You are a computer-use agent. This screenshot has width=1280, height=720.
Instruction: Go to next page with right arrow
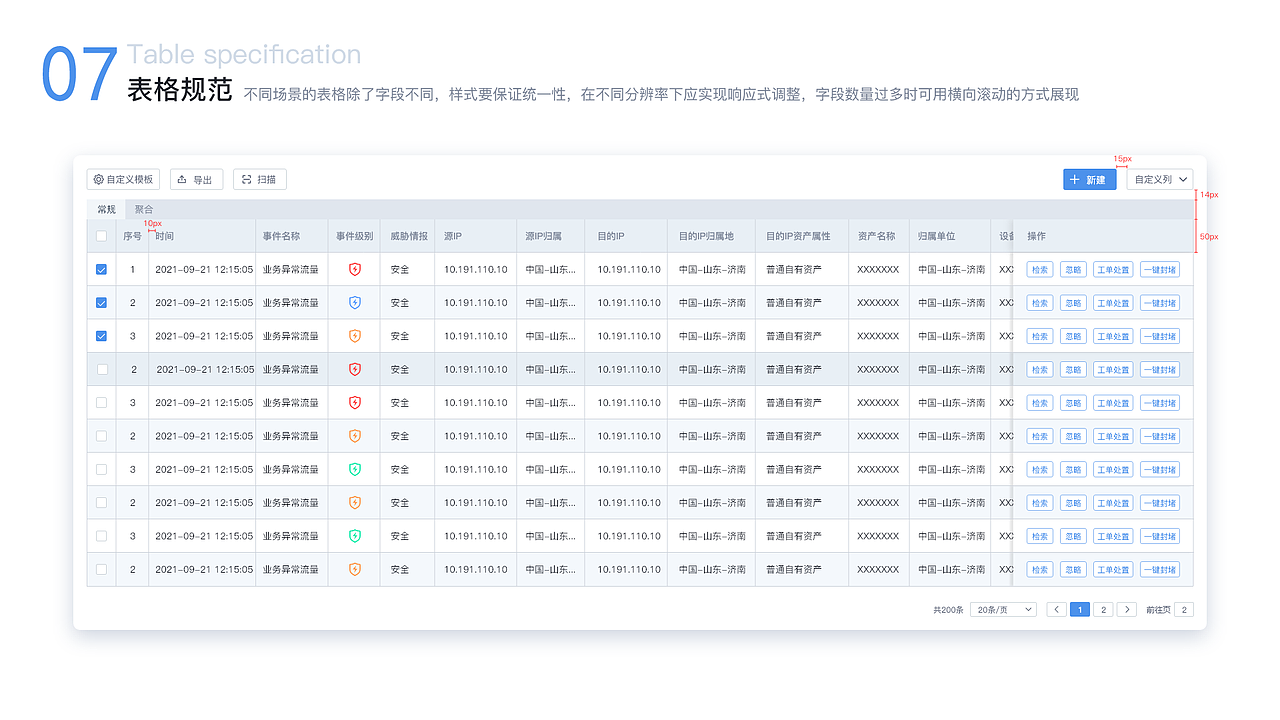(1127, 610)
